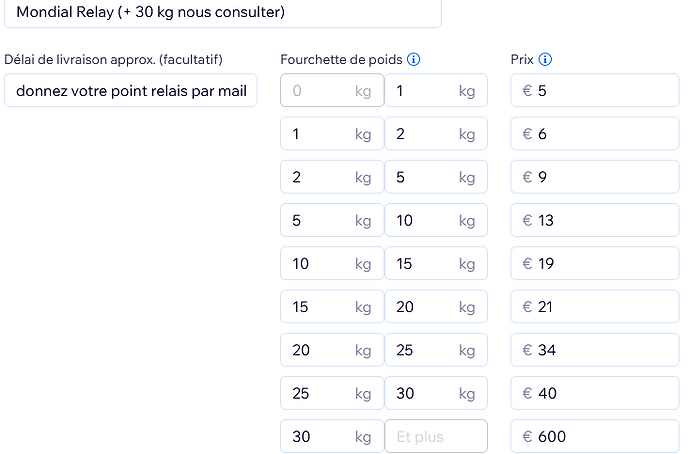Click the price field showing € 5

click(595, 91)
